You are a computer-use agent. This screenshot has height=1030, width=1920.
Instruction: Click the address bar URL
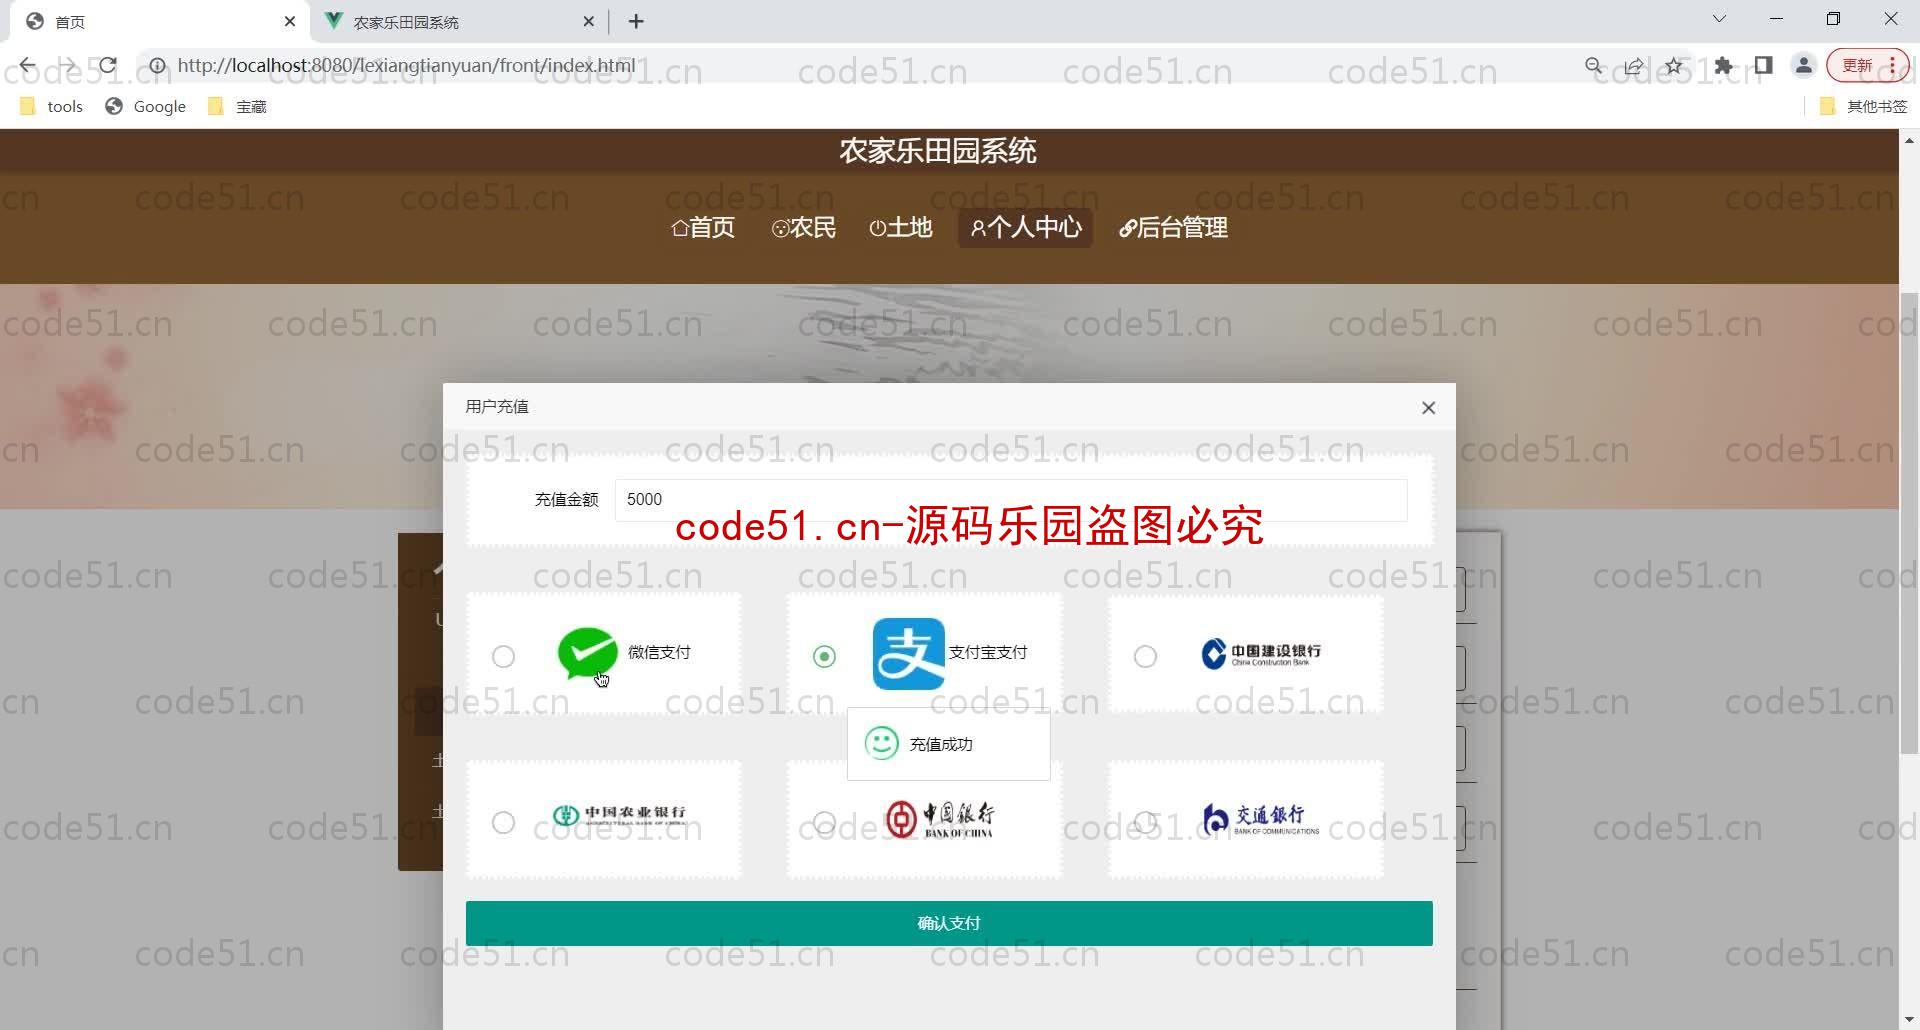pyautogui.click(x=406, y=66)
